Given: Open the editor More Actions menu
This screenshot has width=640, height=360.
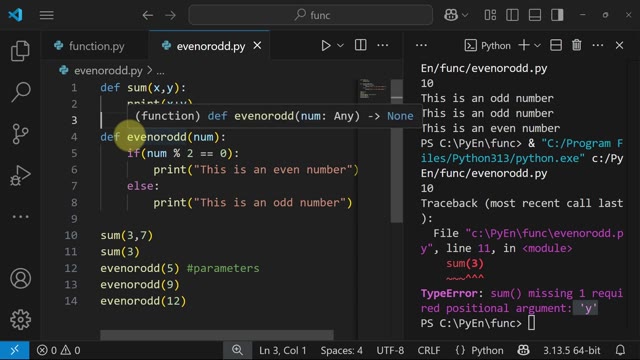Looking at the screenshot, I should (x=383, y=45).
